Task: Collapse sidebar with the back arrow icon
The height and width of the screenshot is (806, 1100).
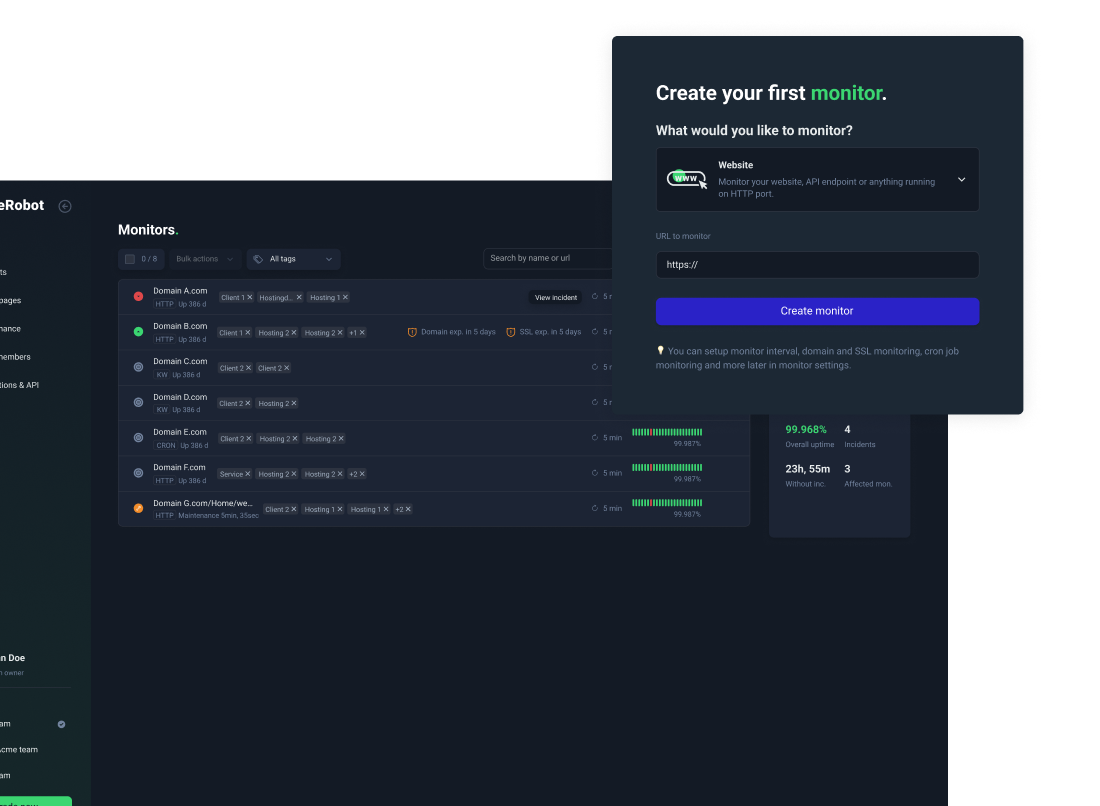Action: click(65, 206)
